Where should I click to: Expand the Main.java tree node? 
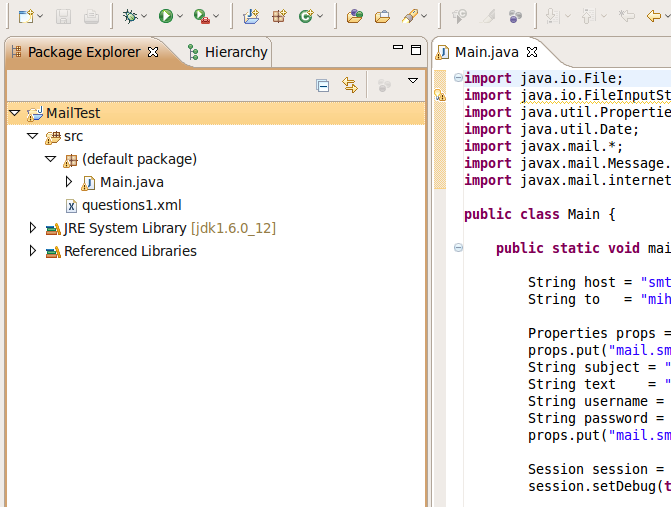point(68,182)
